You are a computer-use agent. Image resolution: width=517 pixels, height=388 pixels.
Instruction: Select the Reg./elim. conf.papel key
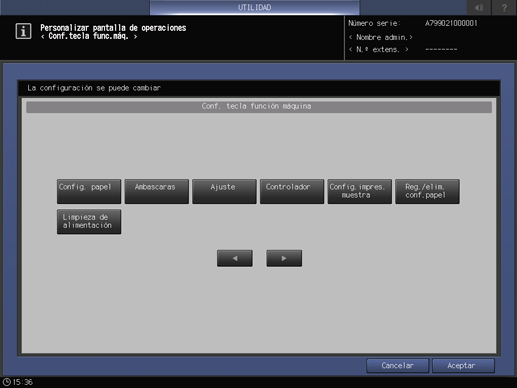427,191
